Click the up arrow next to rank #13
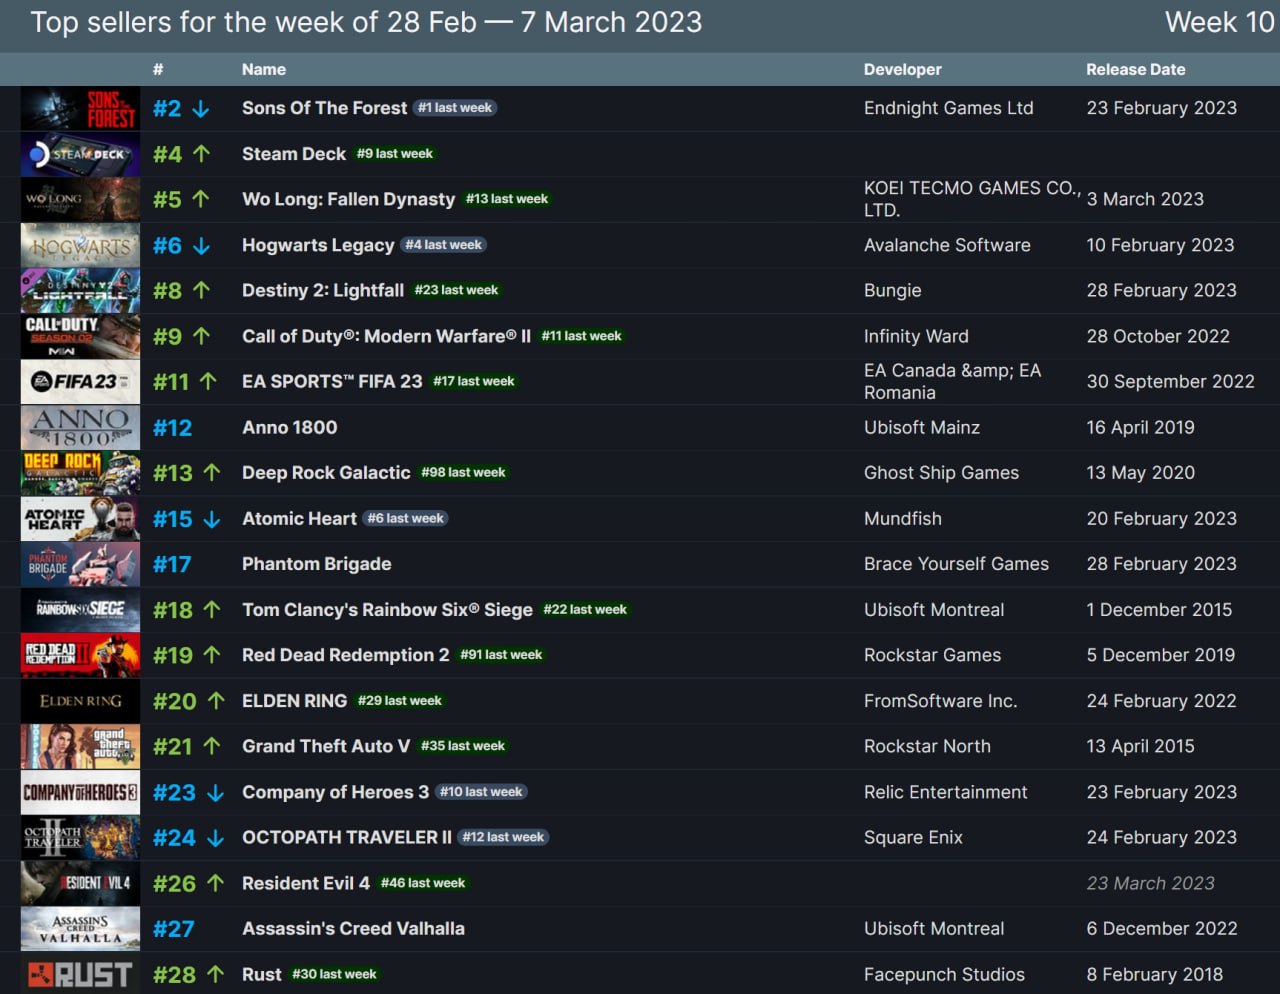 point(211,473)
